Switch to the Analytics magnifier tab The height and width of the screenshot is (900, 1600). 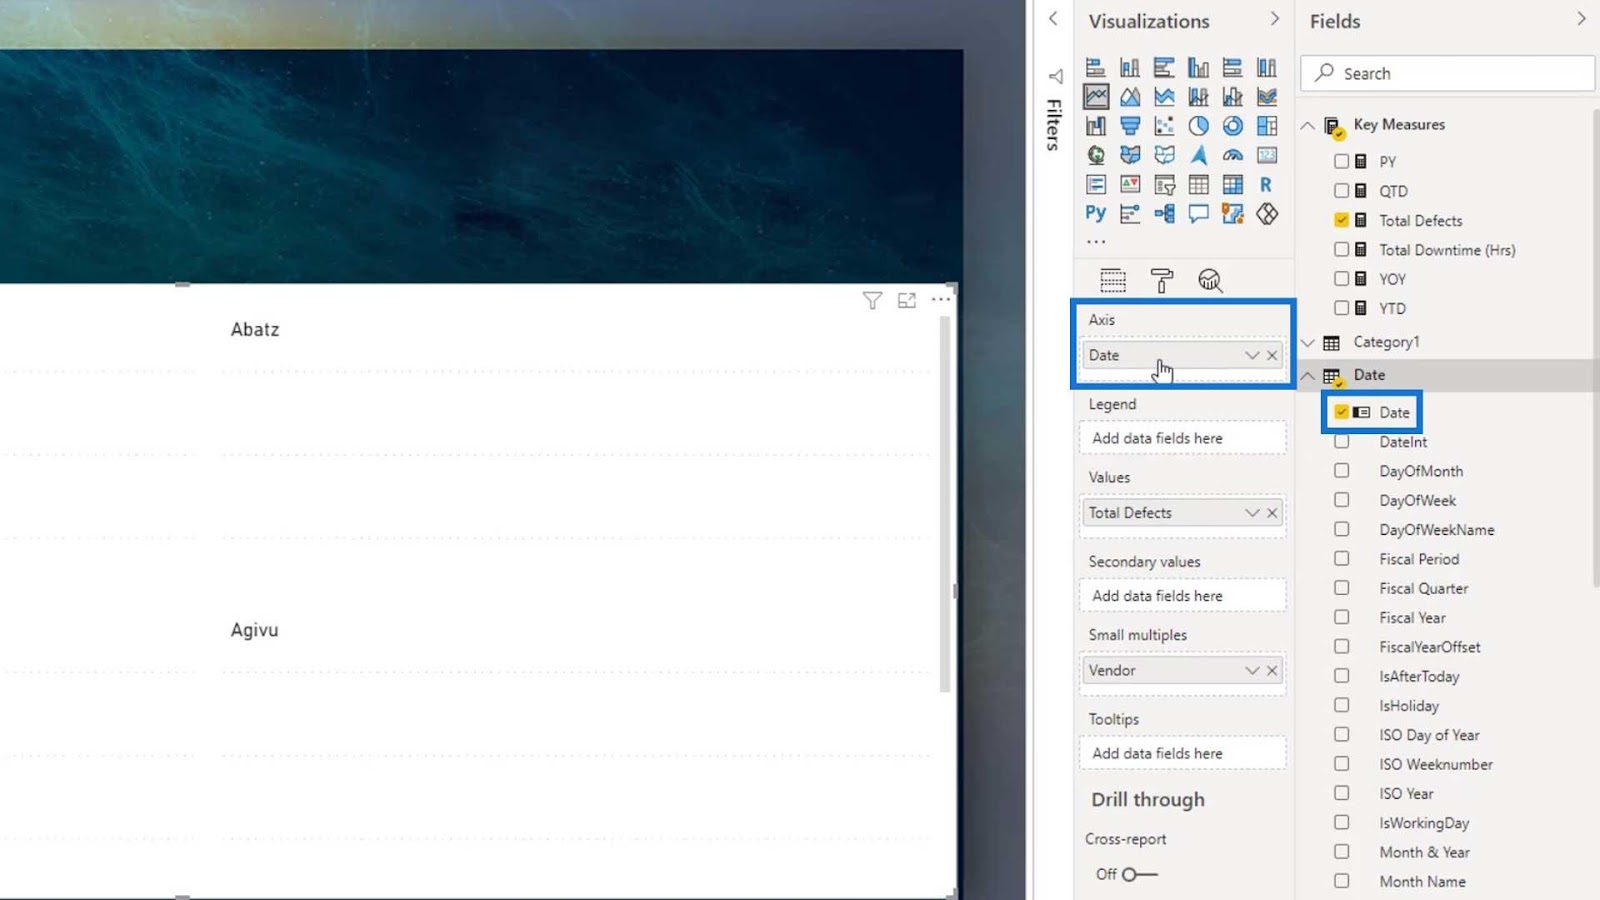(1210, 280)
